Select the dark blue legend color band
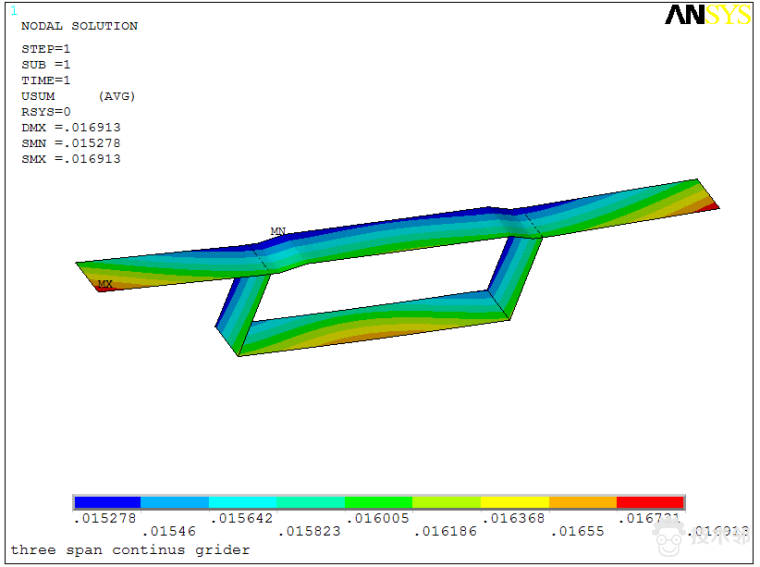760x567 pixels. tap(107, 502)
